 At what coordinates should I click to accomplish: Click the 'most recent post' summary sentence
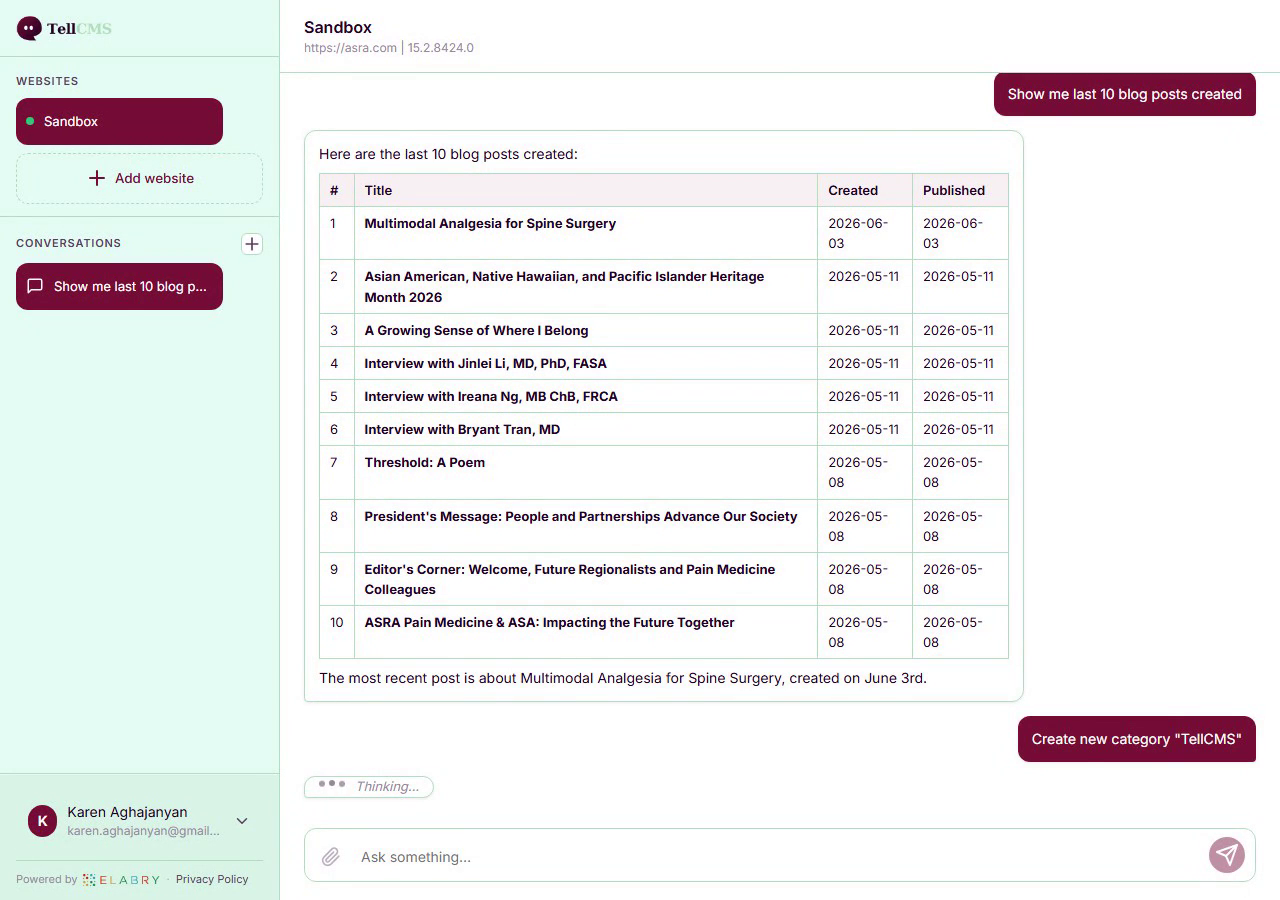coord(623,678)
